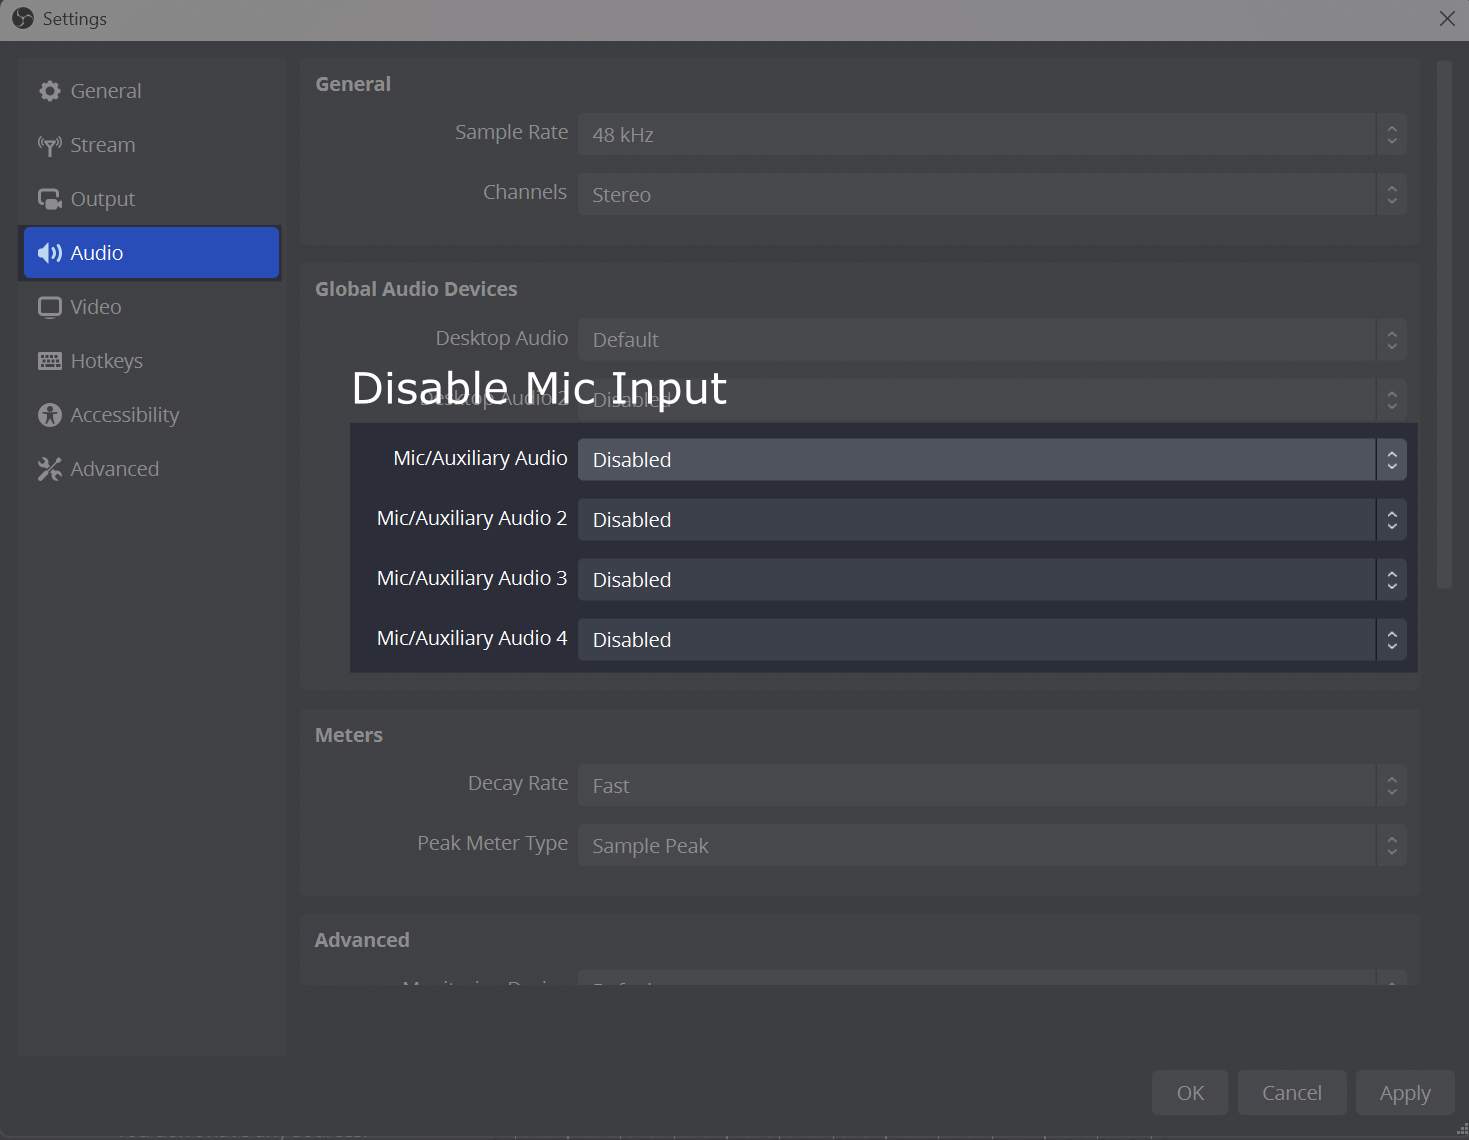Open Output settings via its sidebar icon

pos(49,198)
